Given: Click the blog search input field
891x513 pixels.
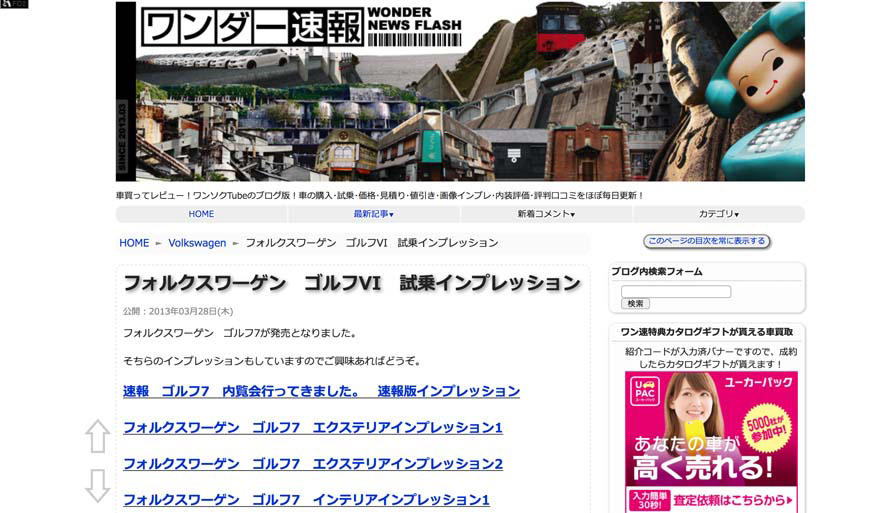Looking at the screenshot, I should coord(676,291).
